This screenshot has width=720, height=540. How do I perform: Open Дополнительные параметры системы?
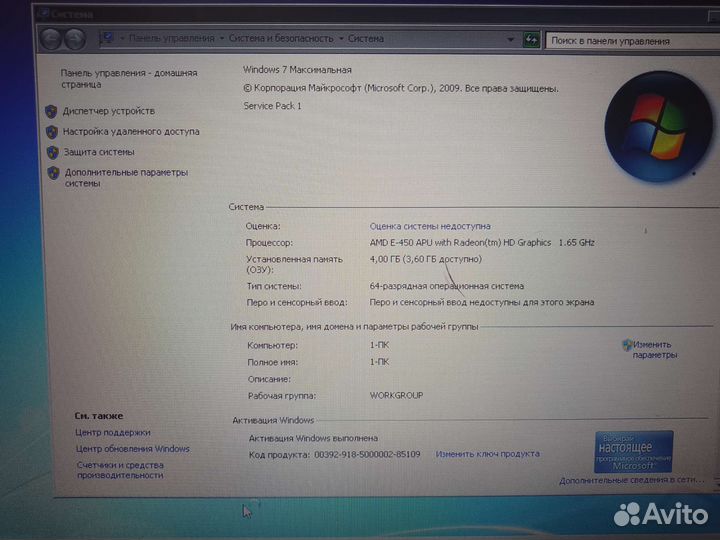(x=126, y=178)
